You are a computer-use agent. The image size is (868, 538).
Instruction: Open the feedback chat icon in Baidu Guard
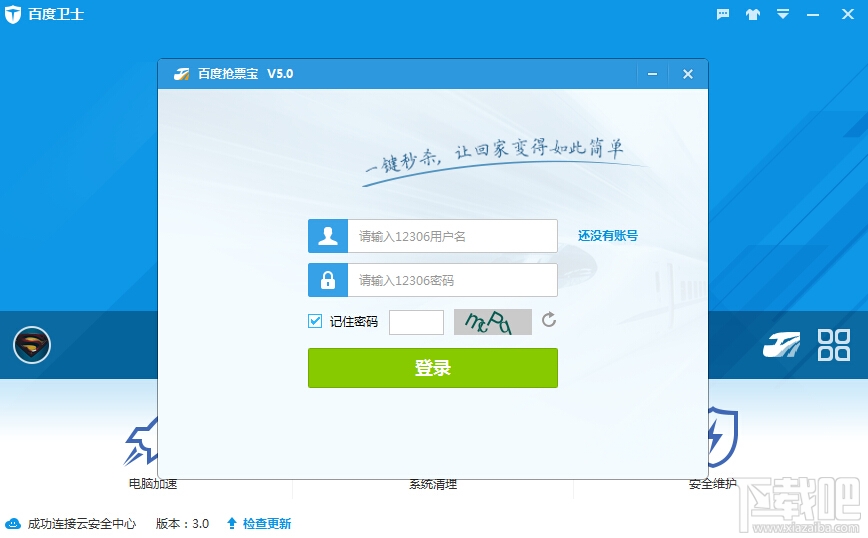pyautogui.click(x=722, y=14)
